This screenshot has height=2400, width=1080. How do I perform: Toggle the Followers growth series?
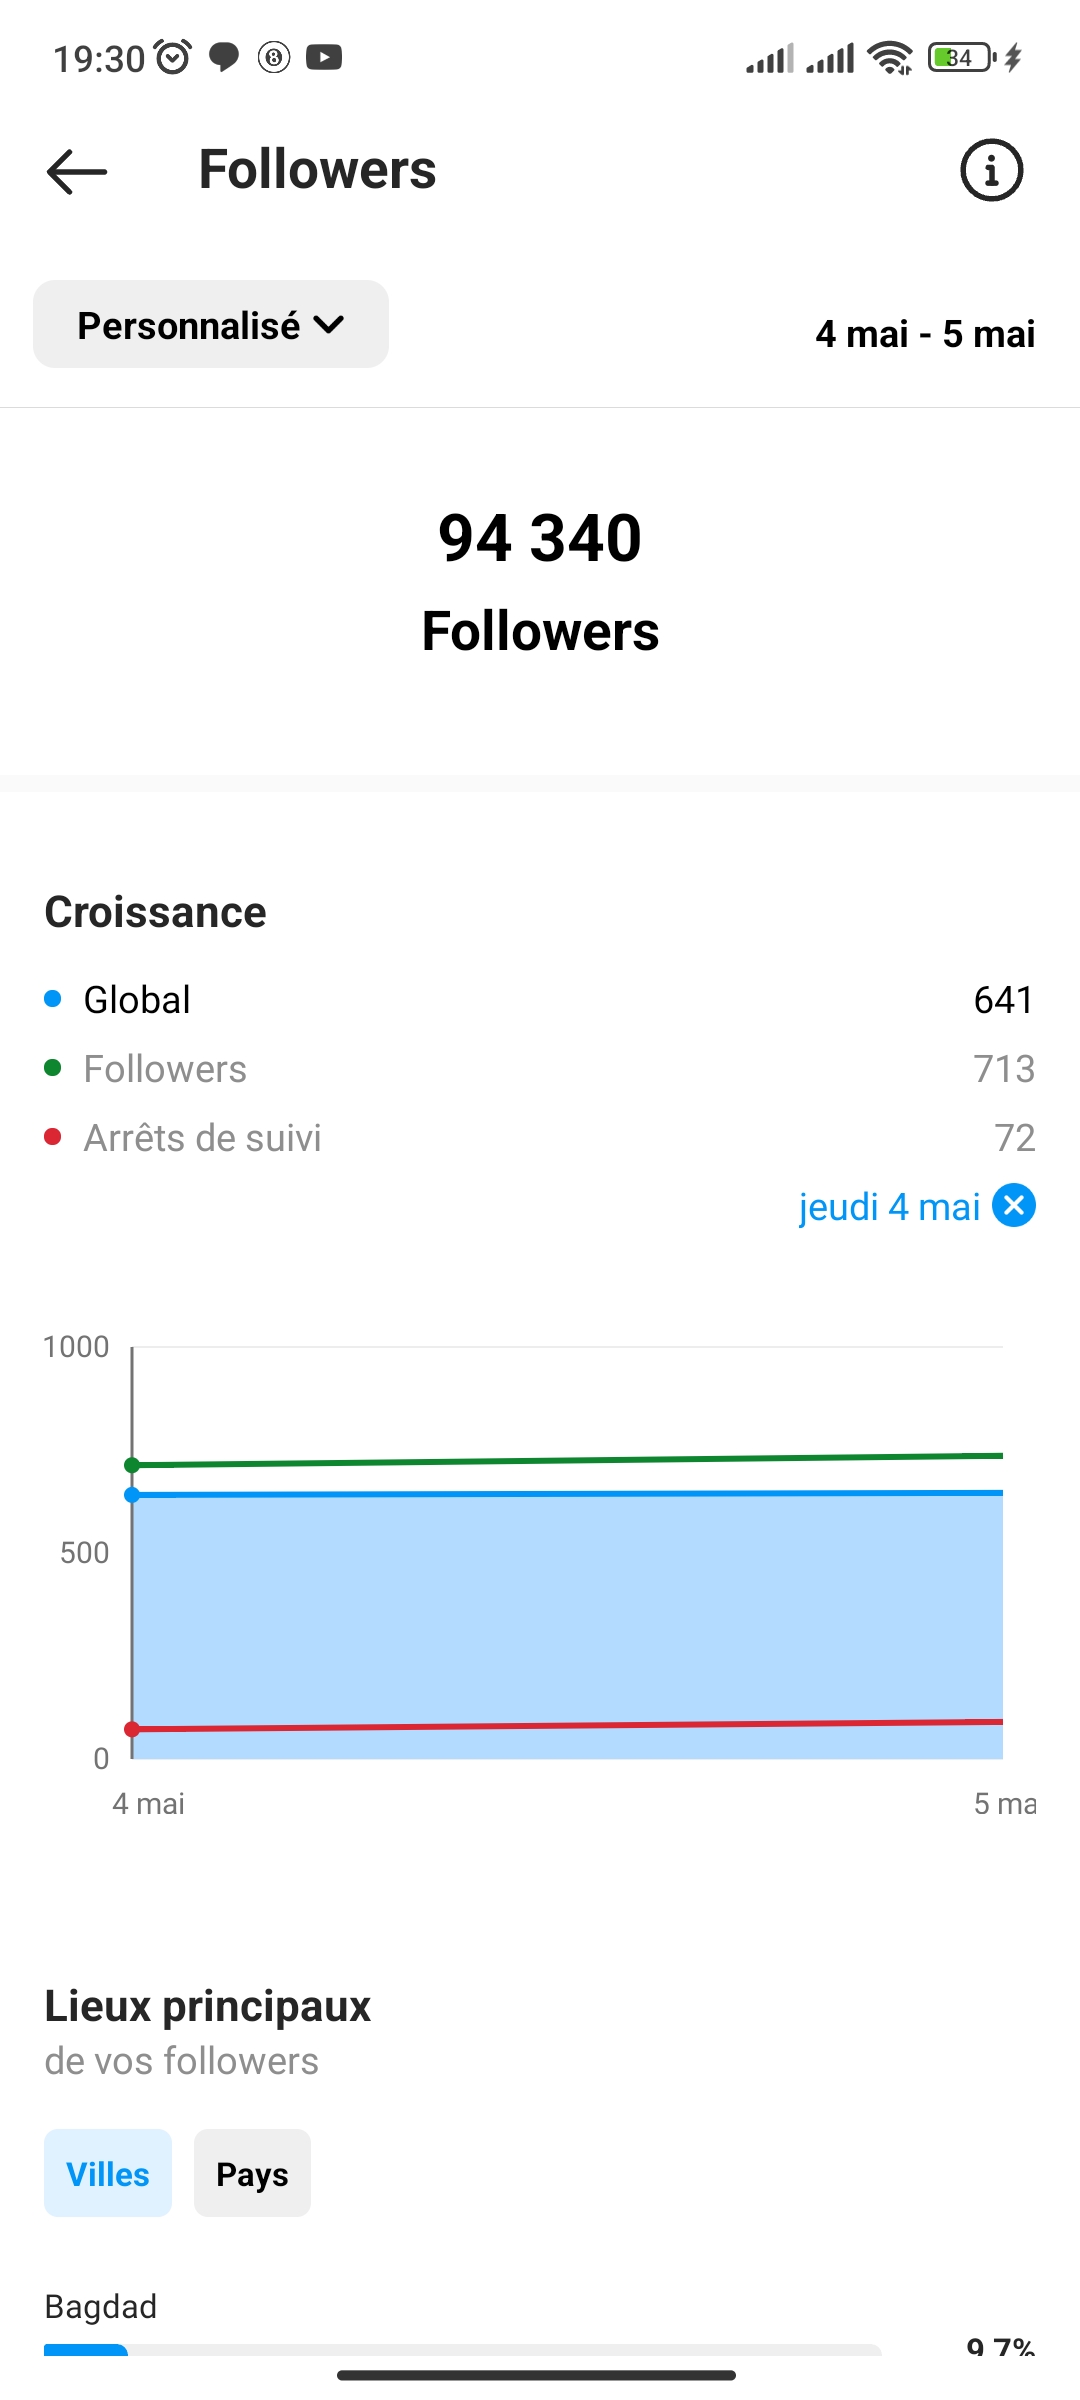pyautogui.click(x=165, y=1069)
